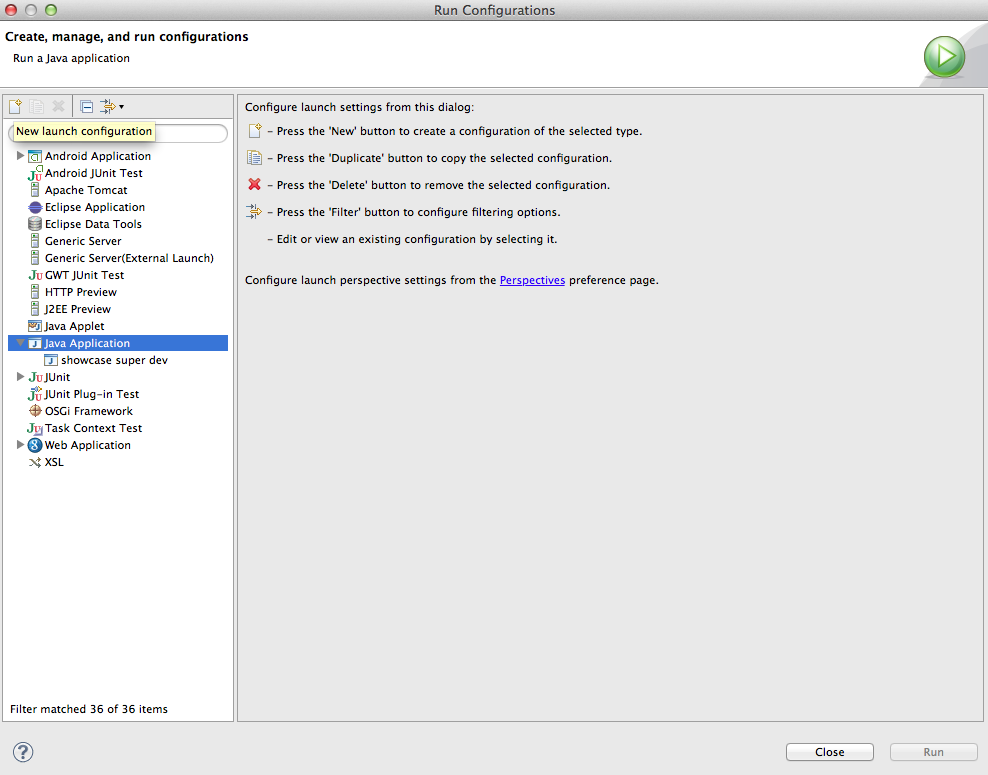Select OSGi Framework entry
The width and height of the screenshot is (988, 775).
coord(89,411)
